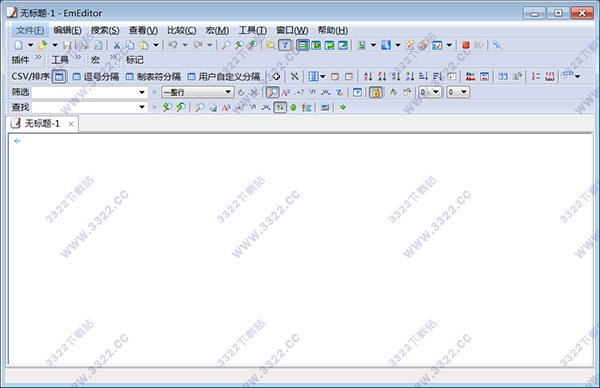600x388 pixels.
Task: Click the Save floppy disk icon
Action: tap(67, 45)
